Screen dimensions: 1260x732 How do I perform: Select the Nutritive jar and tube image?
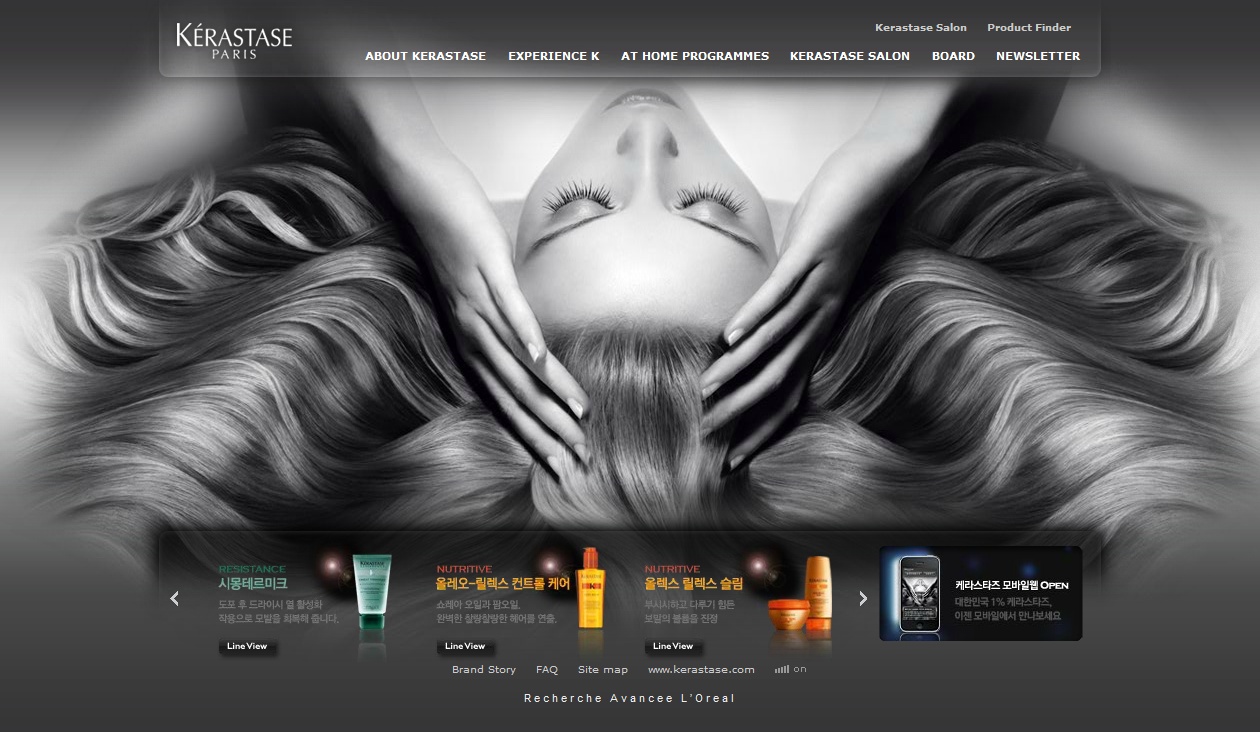tap(801, 592)
